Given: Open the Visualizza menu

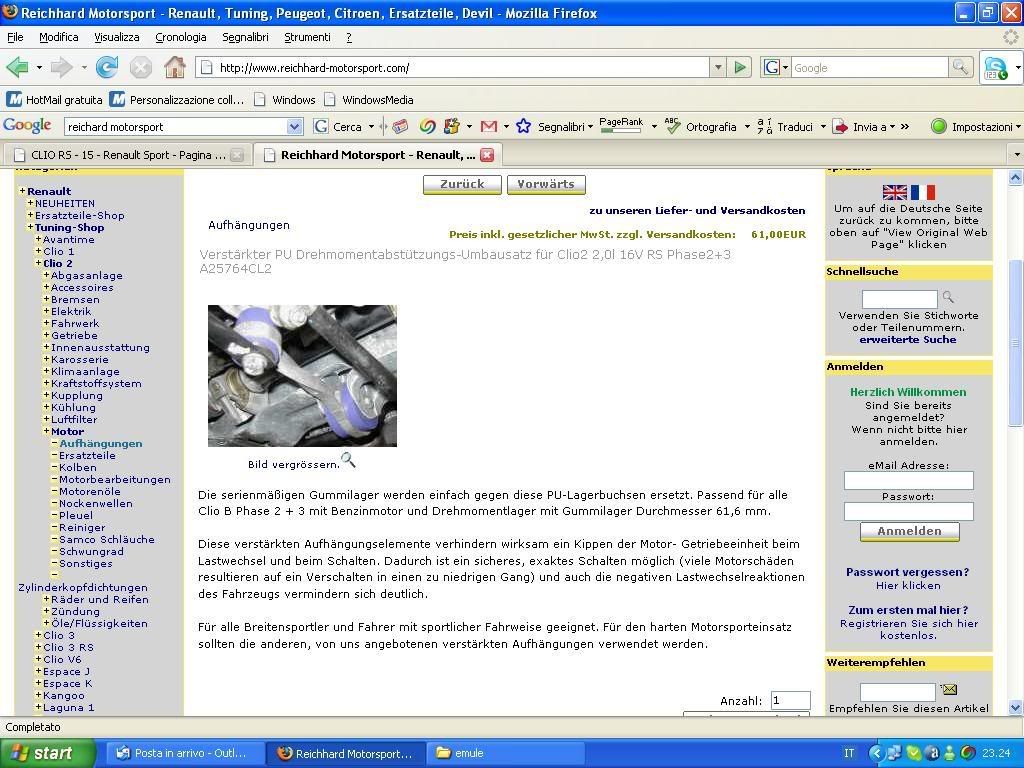Looking at the screenshot, I should tap(117, 37).
